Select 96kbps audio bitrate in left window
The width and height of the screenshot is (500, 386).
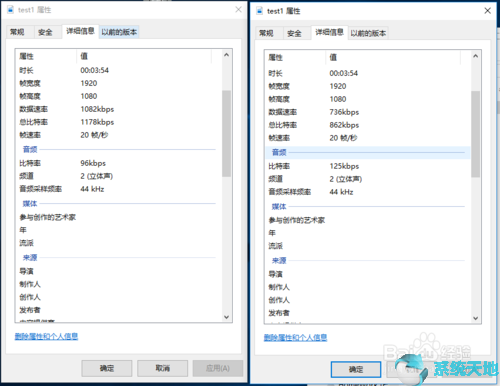coord(93,163)
